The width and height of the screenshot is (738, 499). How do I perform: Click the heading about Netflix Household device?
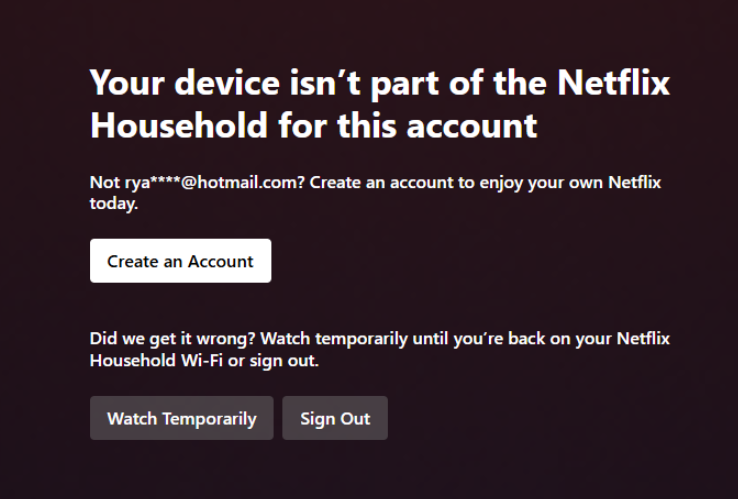379,104
